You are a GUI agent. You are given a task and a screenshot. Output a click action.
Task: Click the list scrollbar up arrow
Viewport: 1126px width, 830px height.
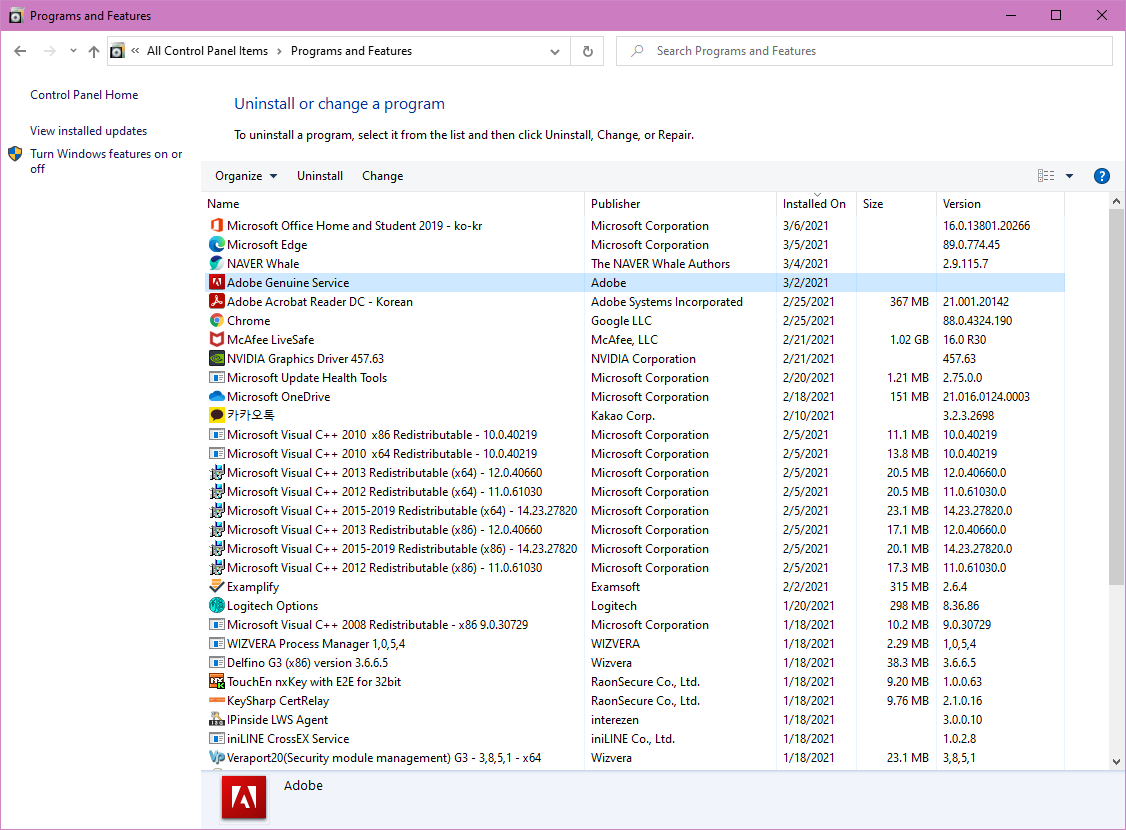[1116, 202]
